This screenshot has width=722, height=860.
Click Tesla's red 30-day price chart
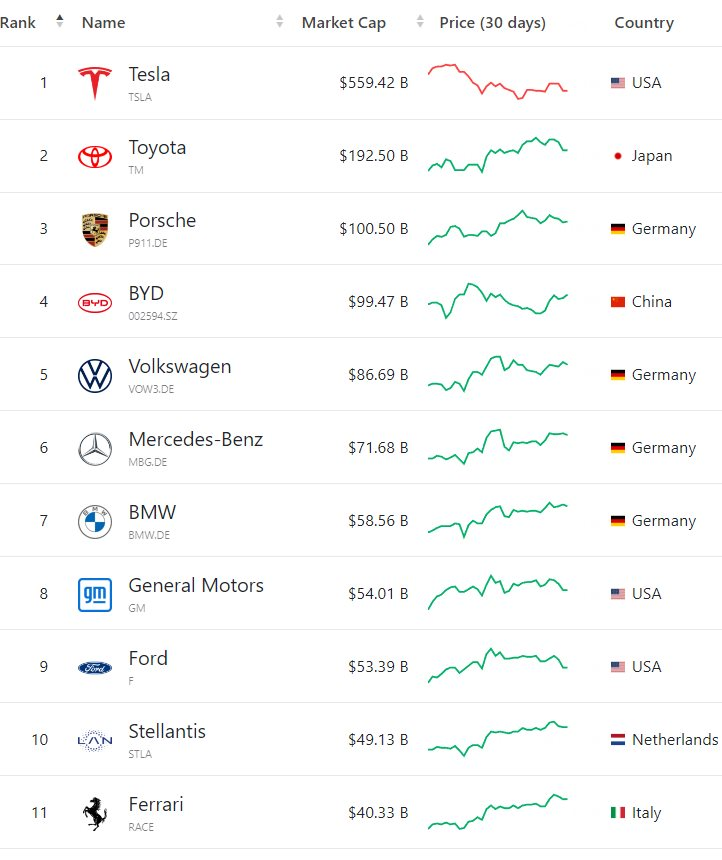[497, 82]
